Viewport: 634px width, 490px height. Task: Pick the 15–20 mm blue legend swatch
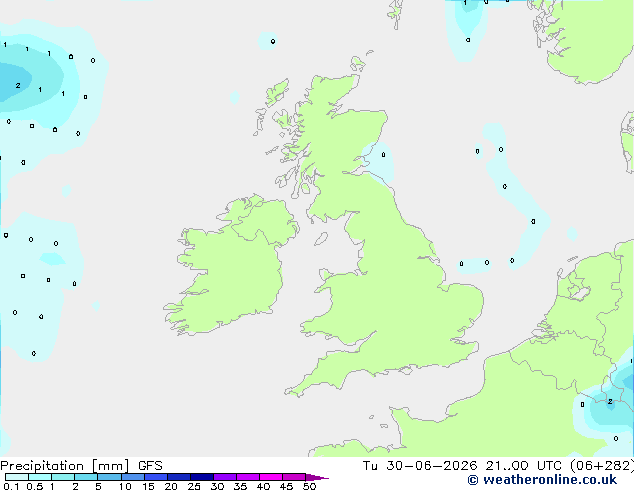[156, 477]
